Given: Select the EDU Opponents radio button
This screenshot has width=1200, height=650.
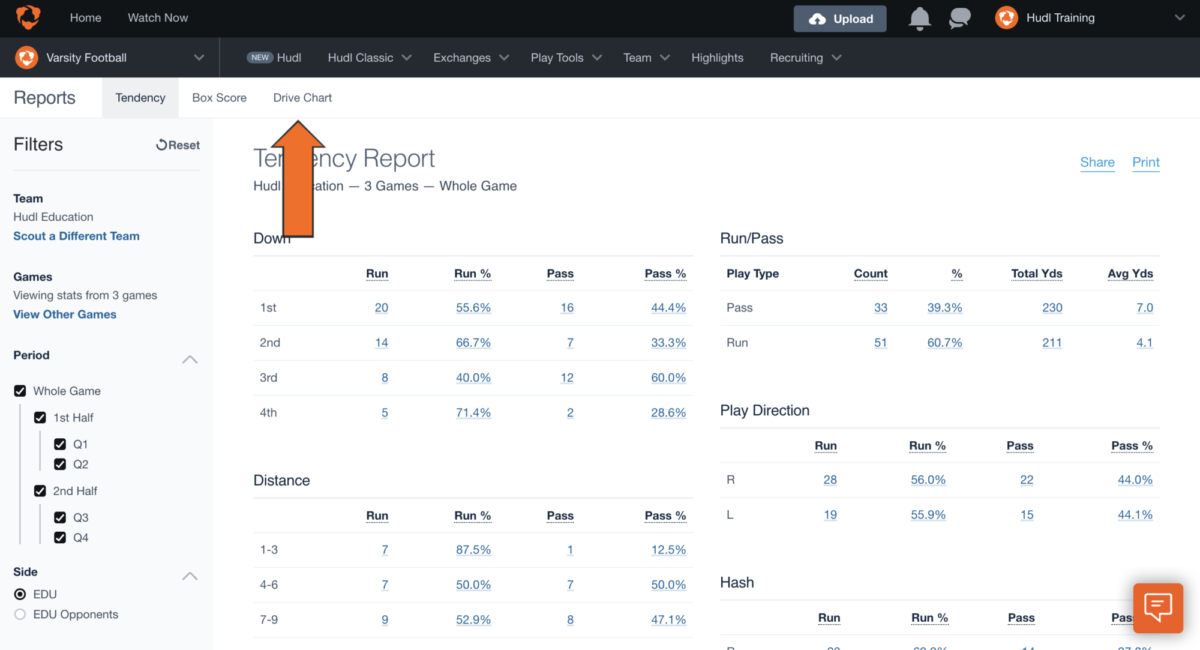Looking at the screenshot, I should [x=20, y=614].
